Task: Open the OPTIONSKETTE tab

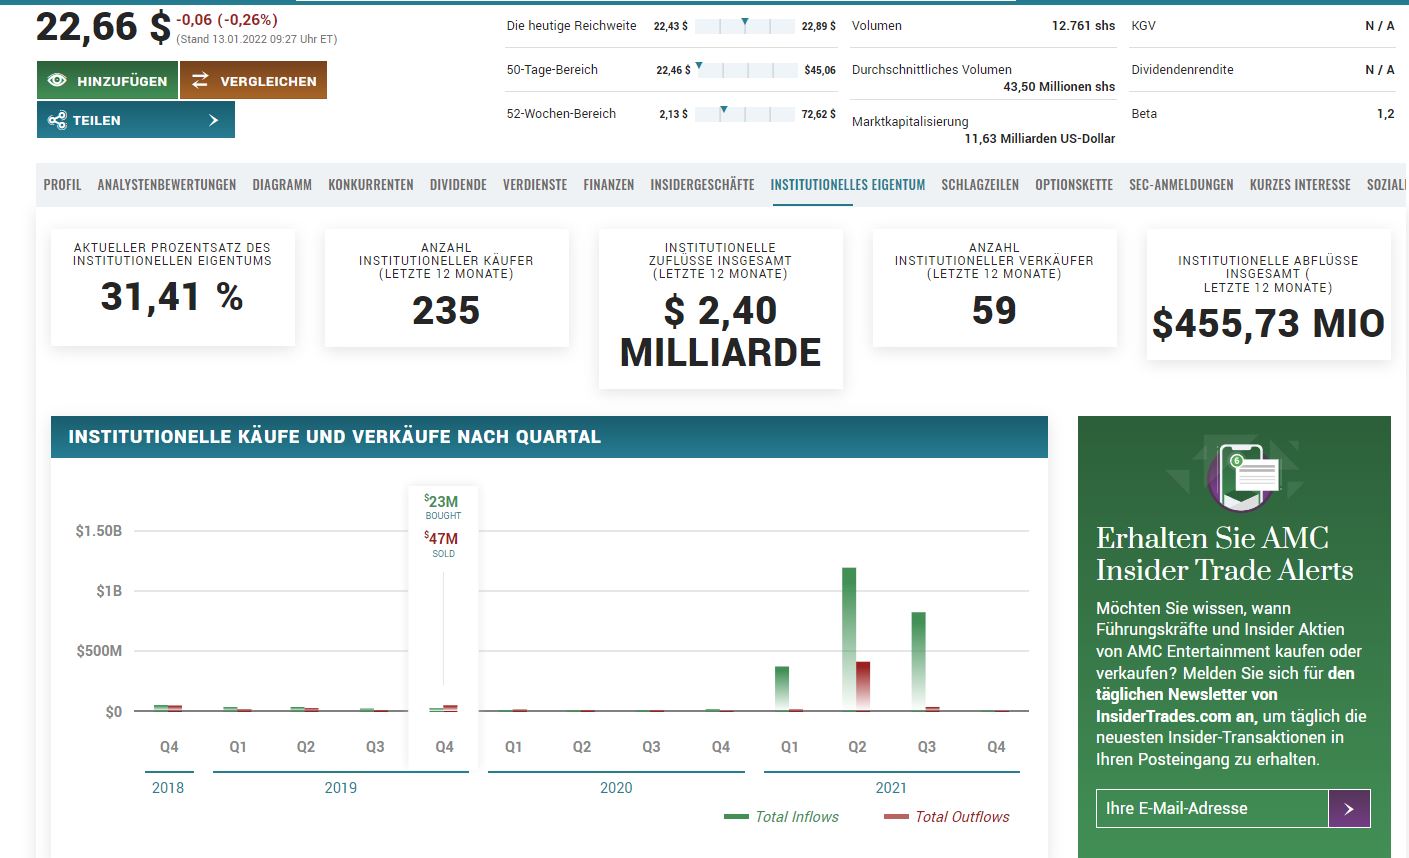Action: [1074, 185]
